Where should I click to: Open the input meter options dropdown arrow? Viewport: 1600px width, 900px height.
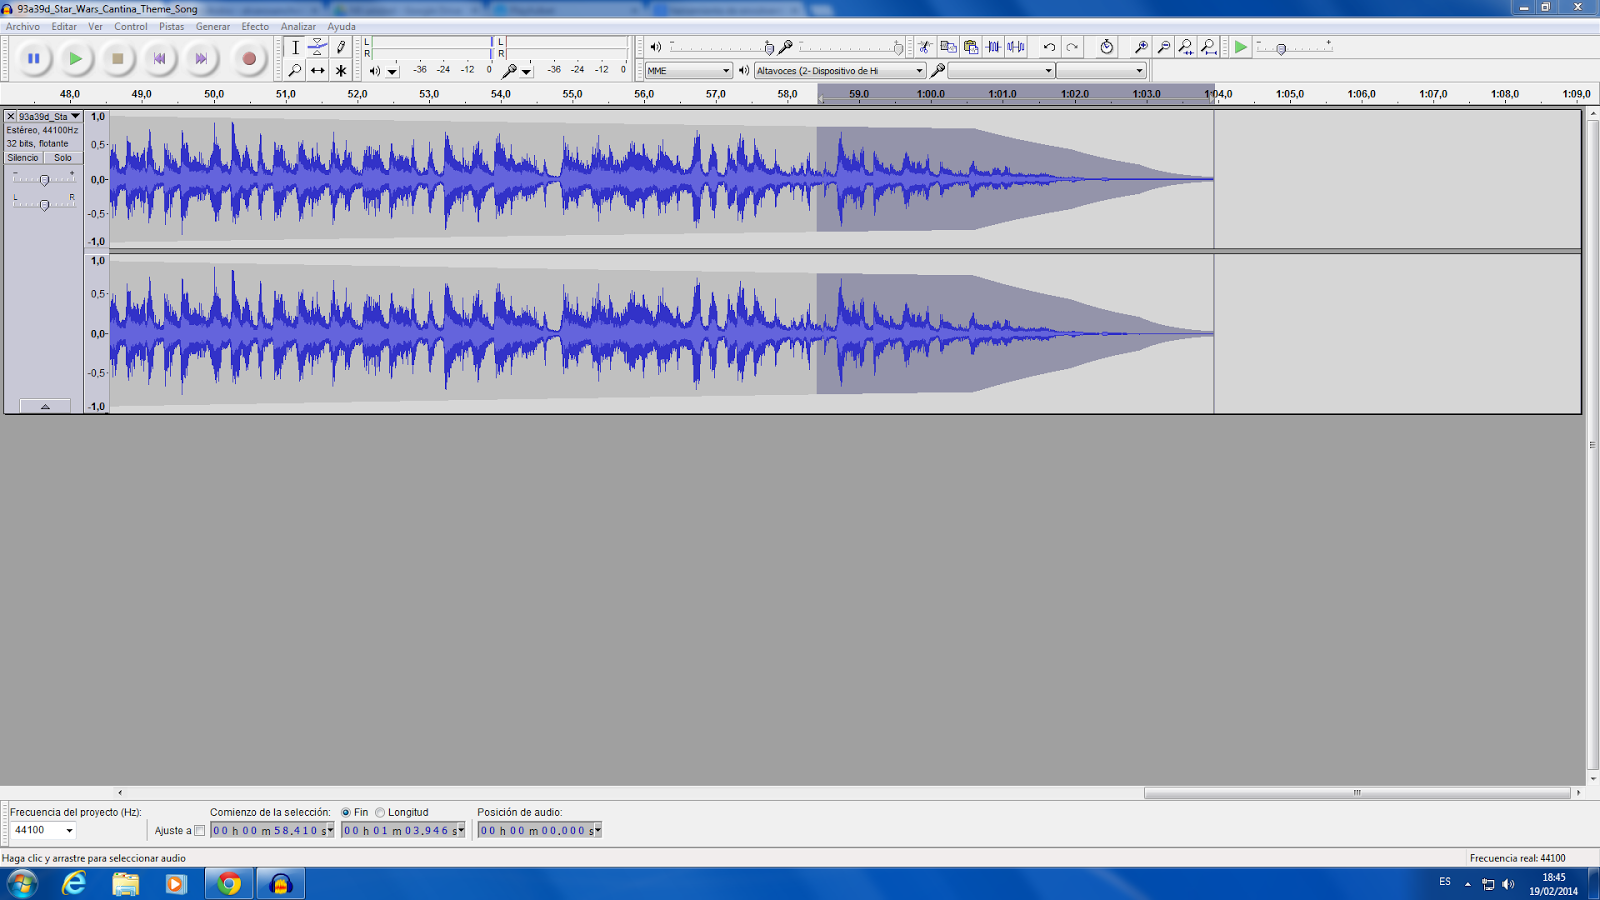point(526,72)
